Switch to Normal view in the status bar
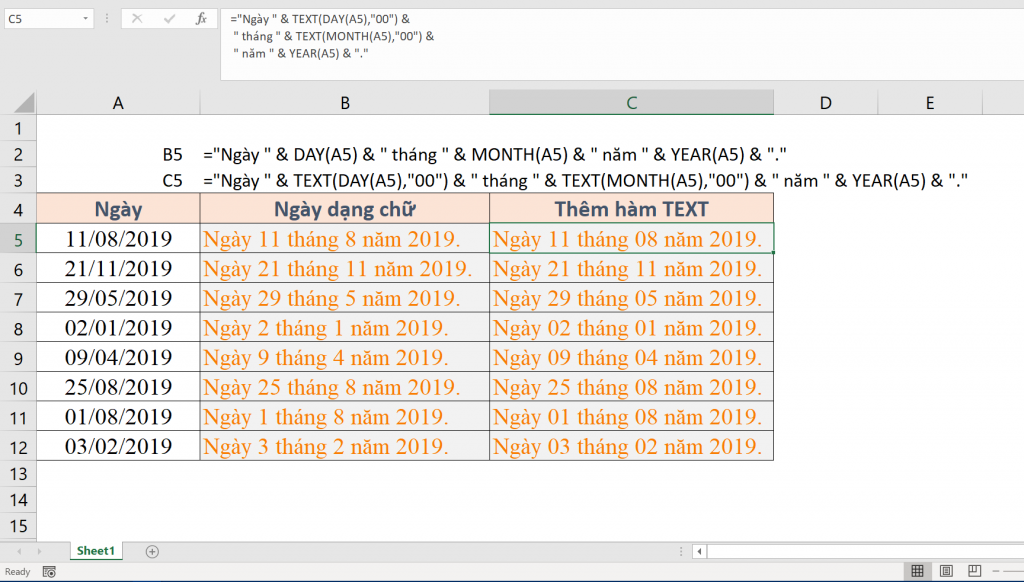 (x=918, y=571)
